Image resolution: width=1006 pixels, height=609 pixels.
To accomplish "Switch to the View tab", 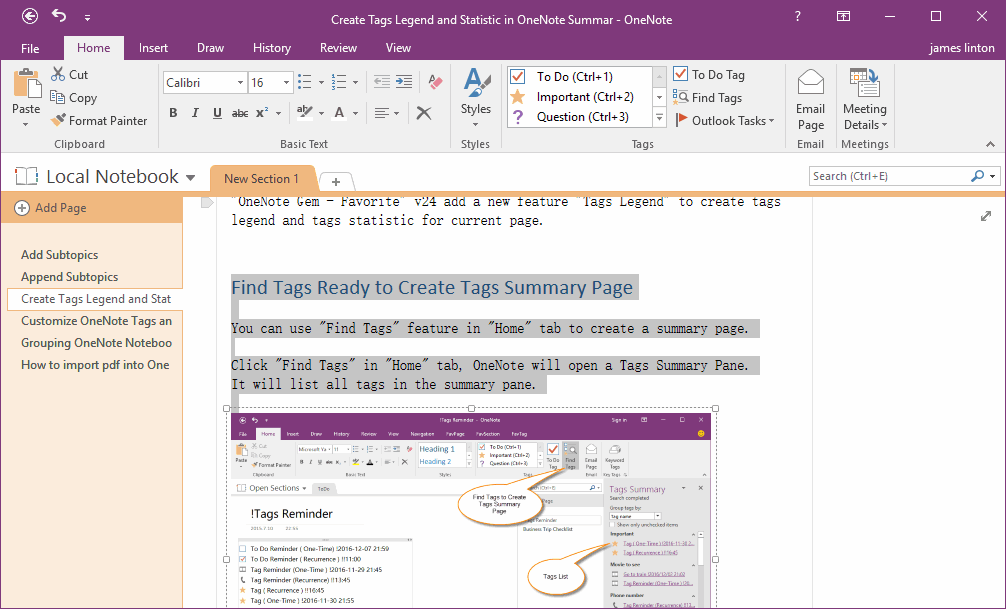I will pos(398,48).
